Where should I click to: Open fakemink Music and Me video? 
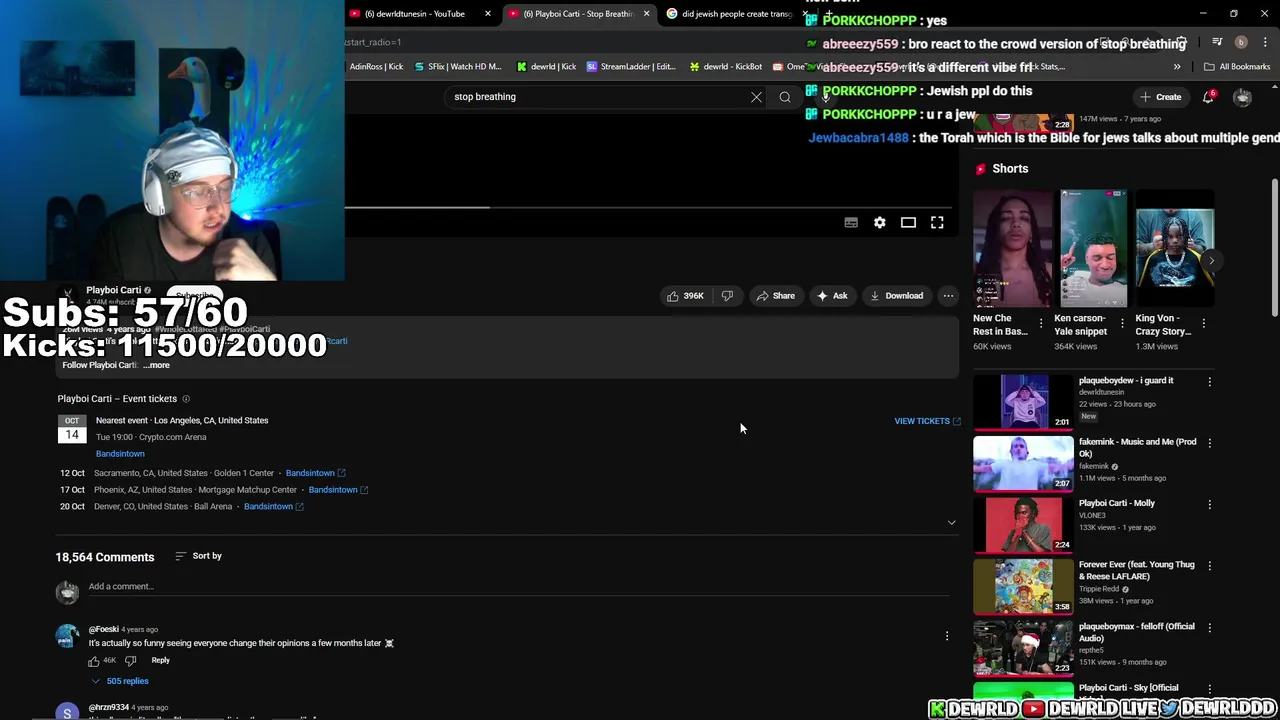click(1023, 463)
